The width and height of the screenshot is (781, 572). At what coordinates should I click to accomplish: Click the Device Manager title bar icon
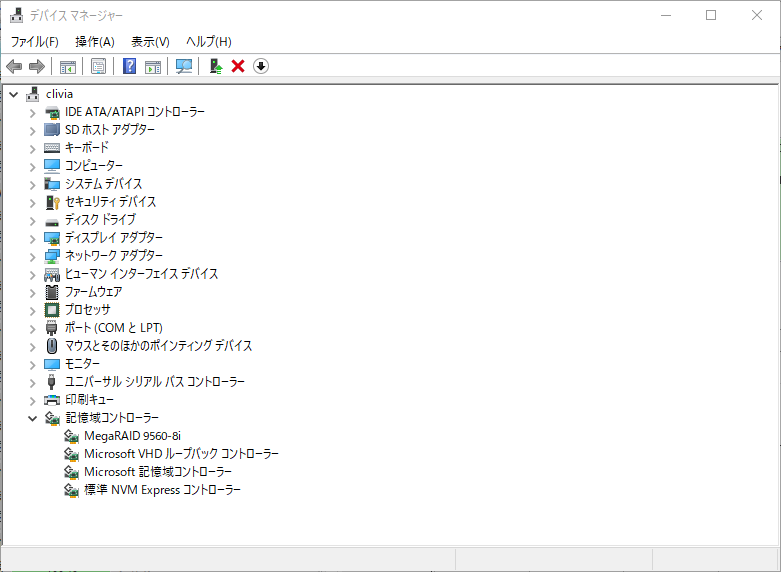pos(16,15)
